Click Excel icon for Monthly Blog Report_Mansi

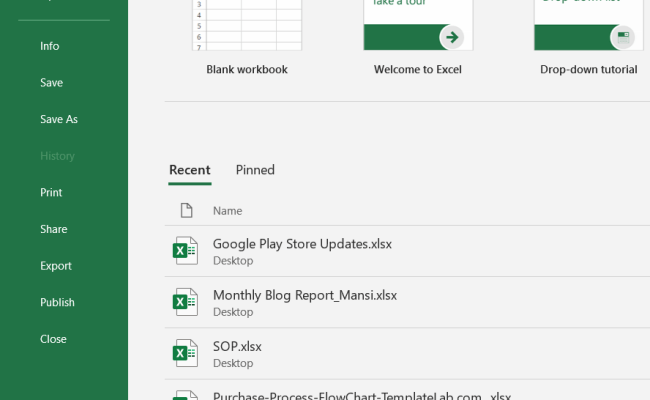[185, 302]
